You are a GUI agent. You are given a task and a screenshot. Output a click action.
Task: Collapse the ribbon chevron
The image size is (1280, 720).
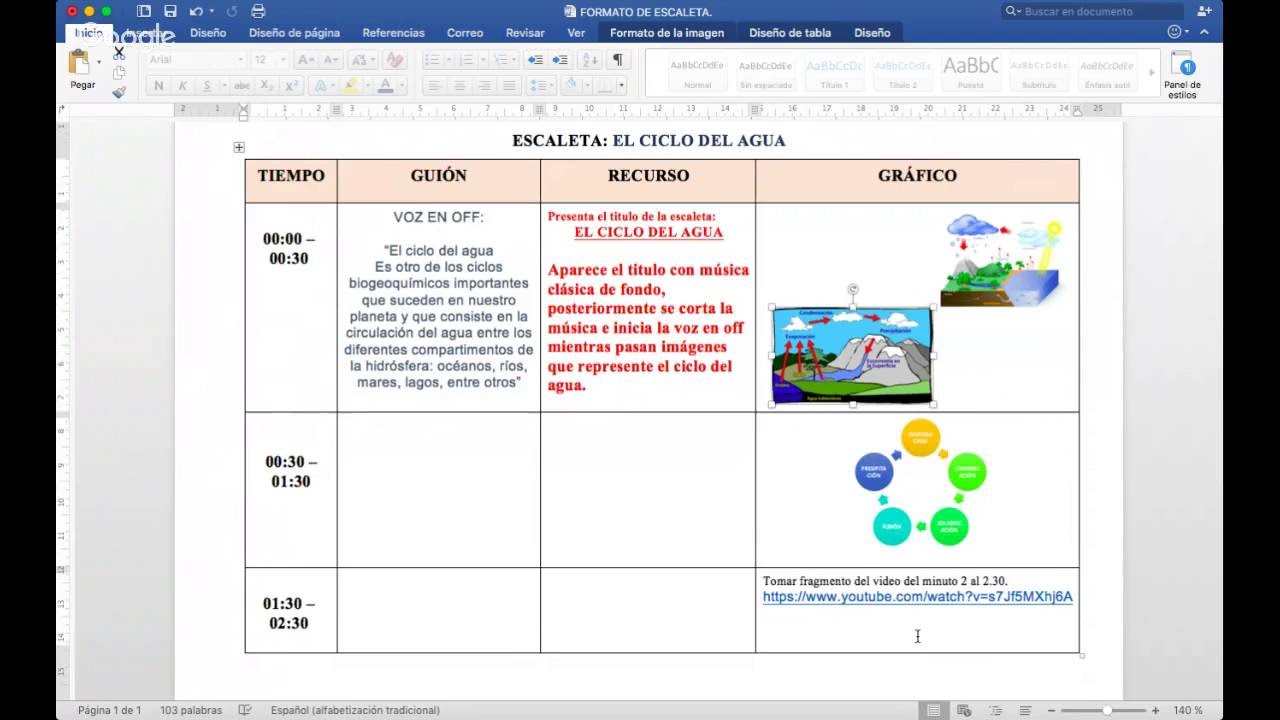(1206, 33)
